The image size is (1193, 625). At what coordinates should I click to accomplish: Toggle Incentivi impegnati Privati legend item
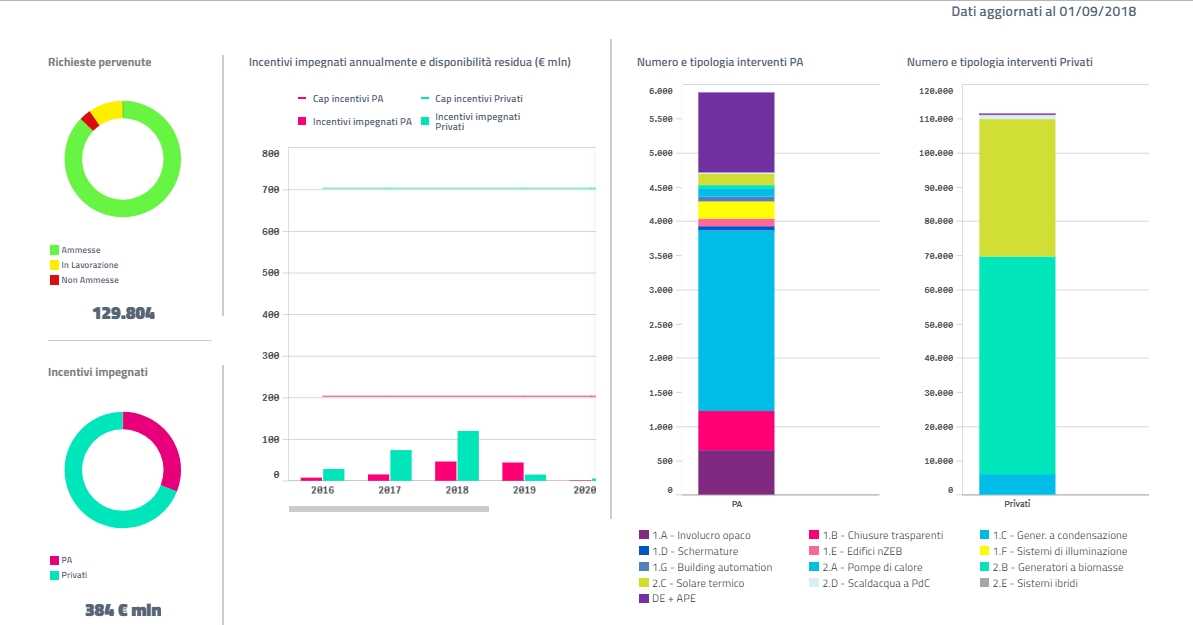[477, 122]
